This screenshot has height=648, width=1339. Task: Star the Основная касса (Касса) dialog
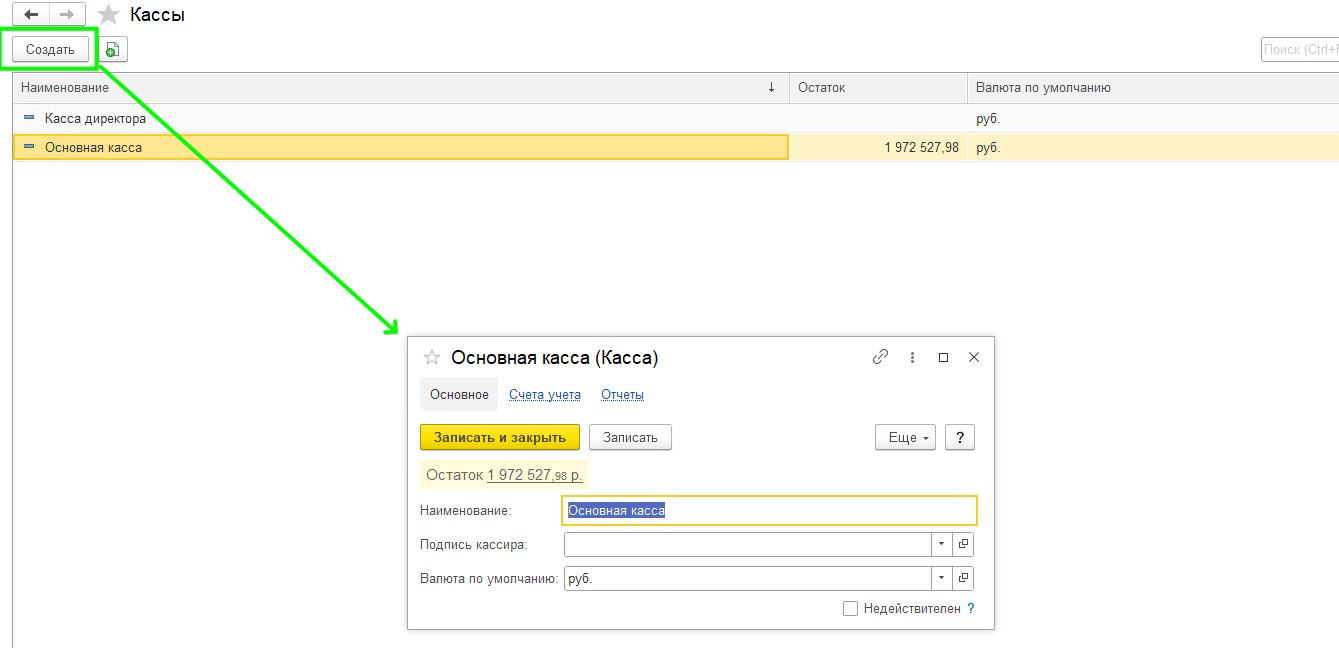[432, 357]
